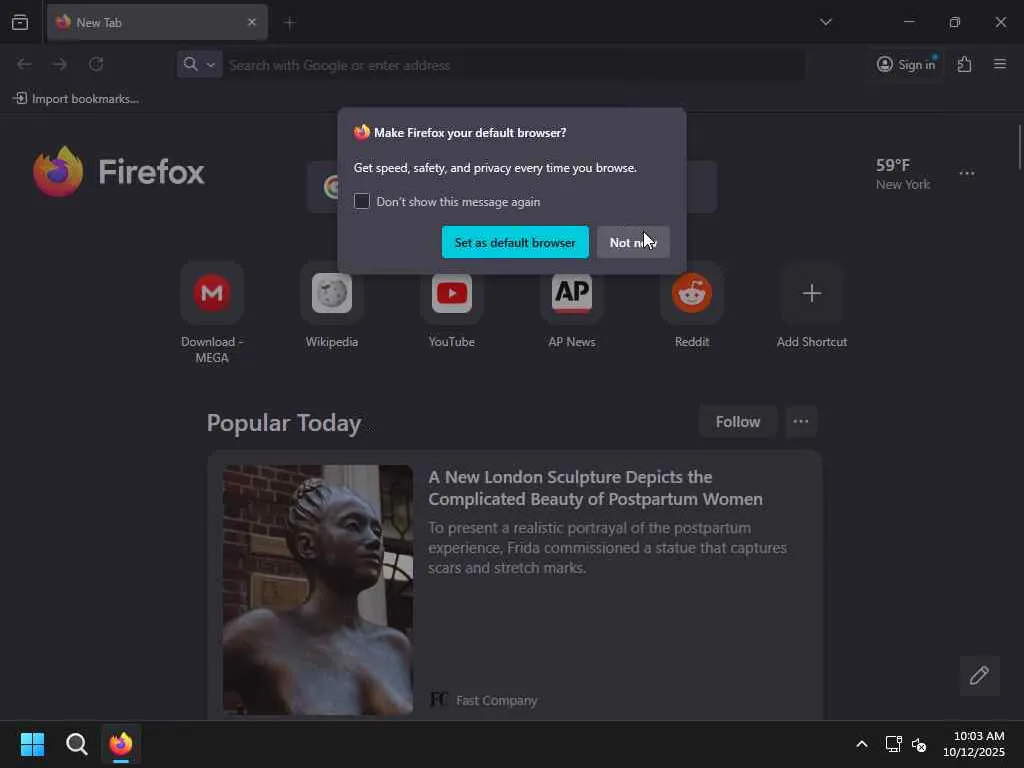Open the Firefox View icon beside tabs

pos(20,22)
